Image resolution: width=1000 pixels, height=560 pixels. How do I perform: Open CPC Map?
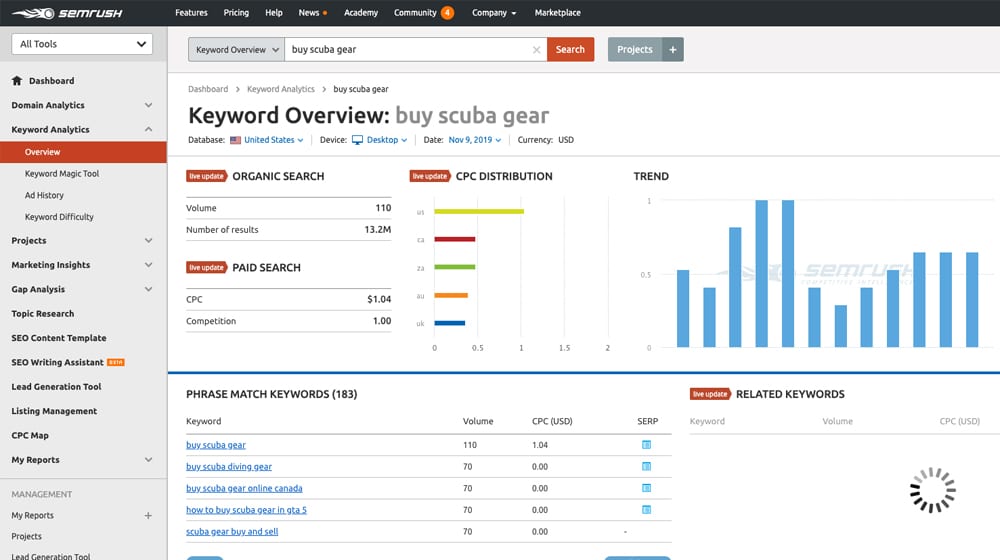tap(30, 435)
